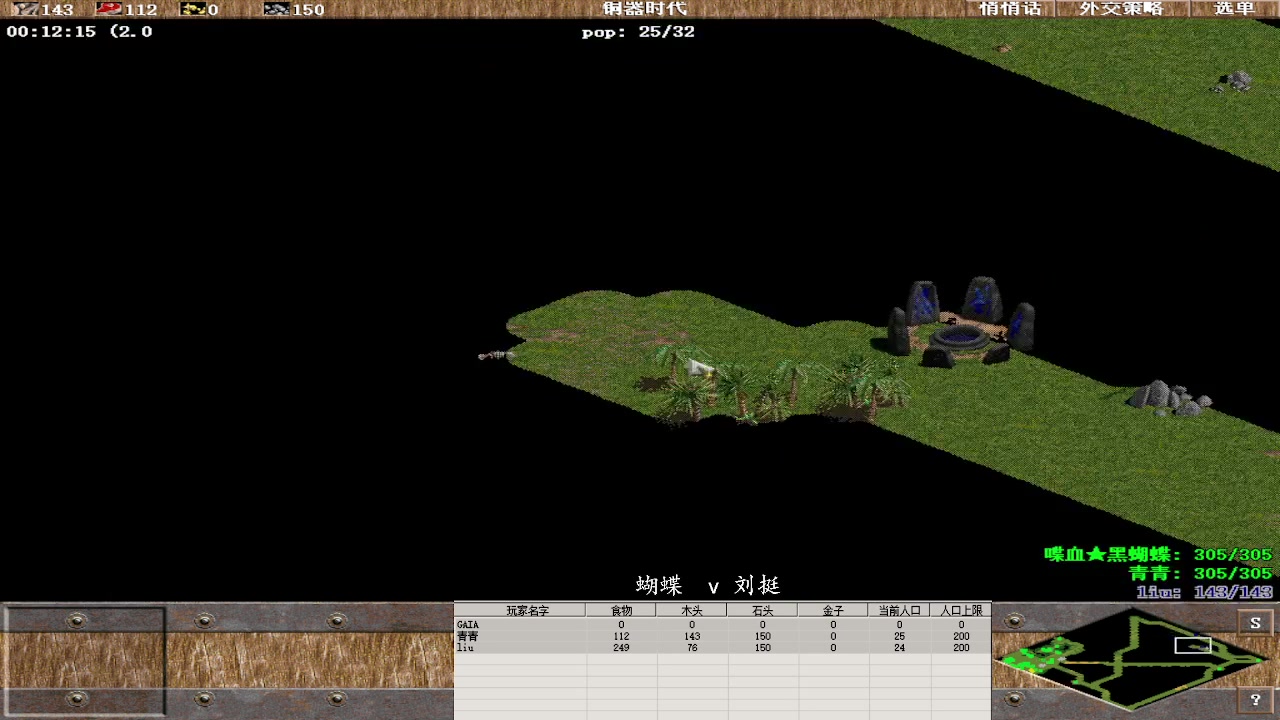Open the 选单 game menu

pyautogui.click(x=1233, y=9)
